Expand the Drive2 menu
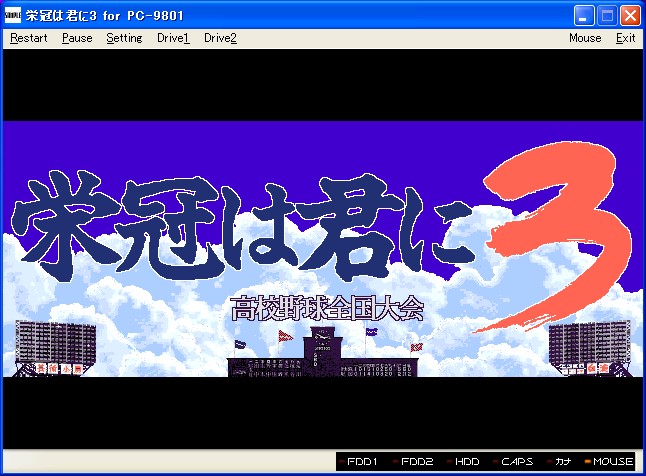Viewport: 646px width, 476px height. 220,38
